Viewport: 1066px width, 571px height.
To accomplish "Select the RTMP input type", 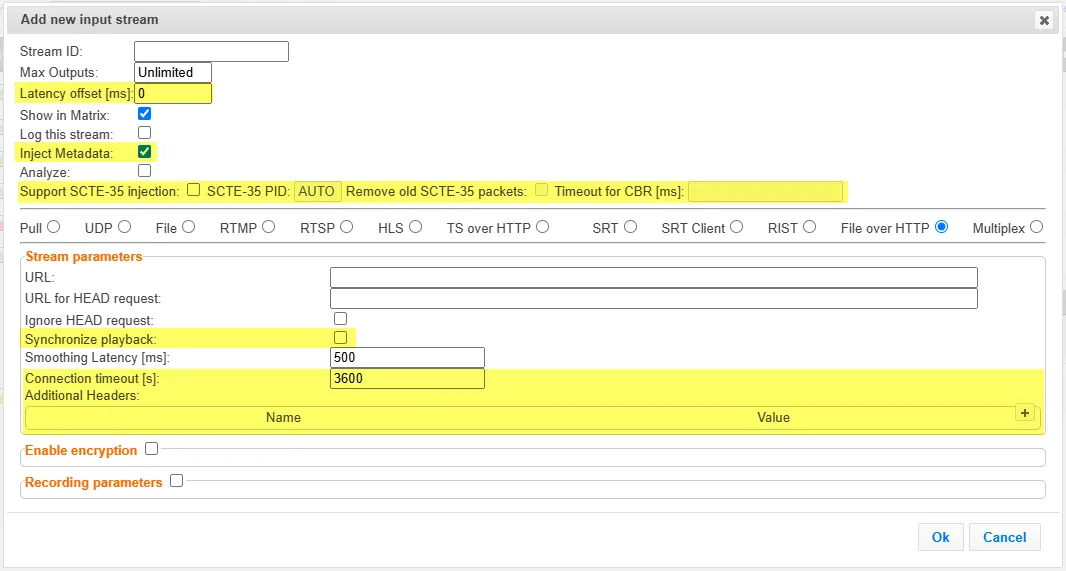I will (269, 226).
